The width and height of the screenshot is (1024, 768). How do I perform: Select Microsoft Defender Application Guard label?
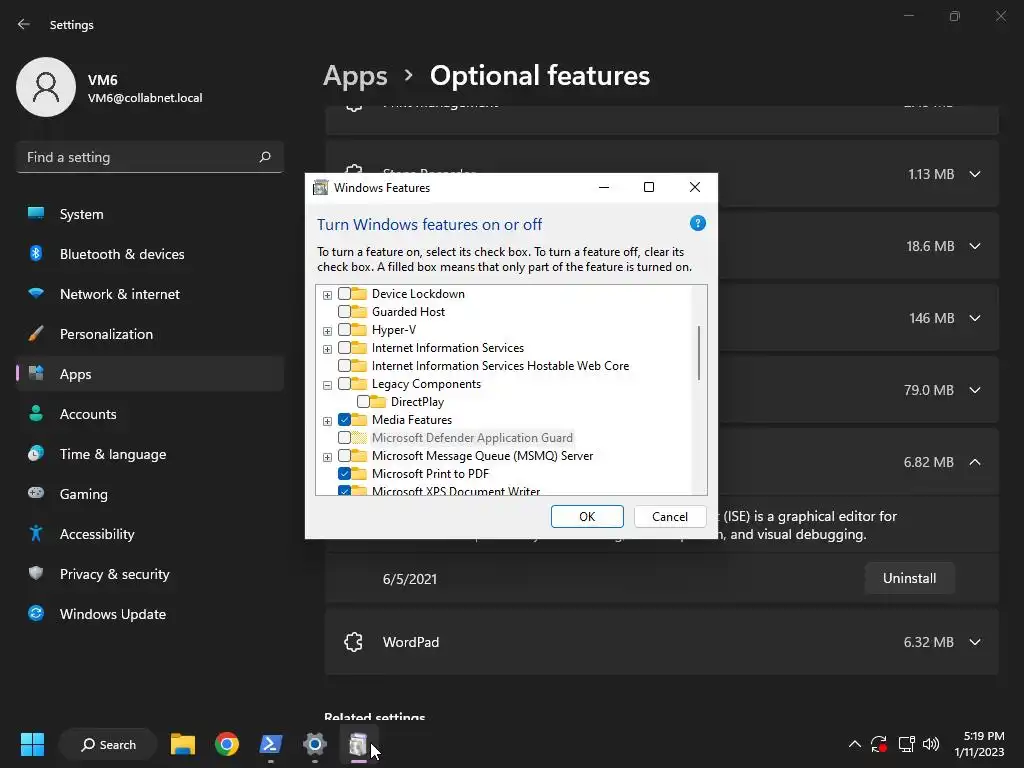pos(472,438)
